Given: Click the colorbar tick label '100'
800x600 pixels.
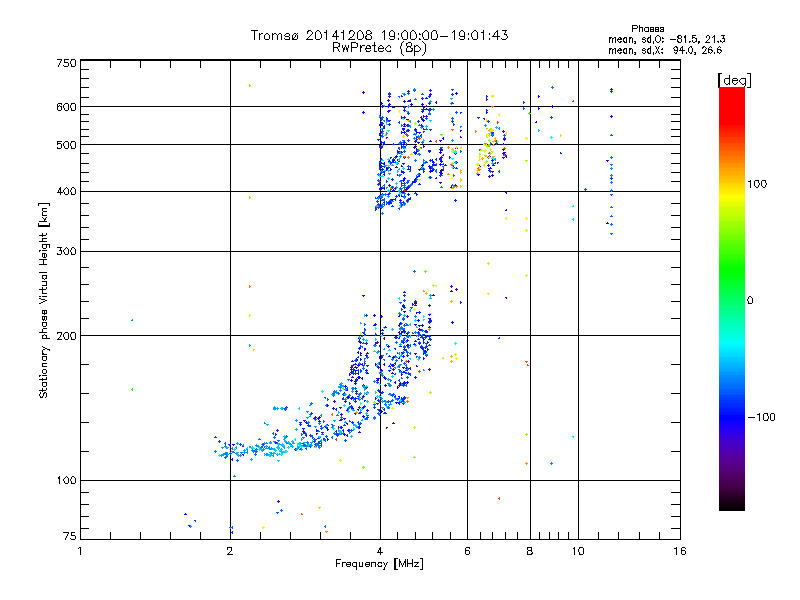Looking at the screenshot, I should coord(757,184).
